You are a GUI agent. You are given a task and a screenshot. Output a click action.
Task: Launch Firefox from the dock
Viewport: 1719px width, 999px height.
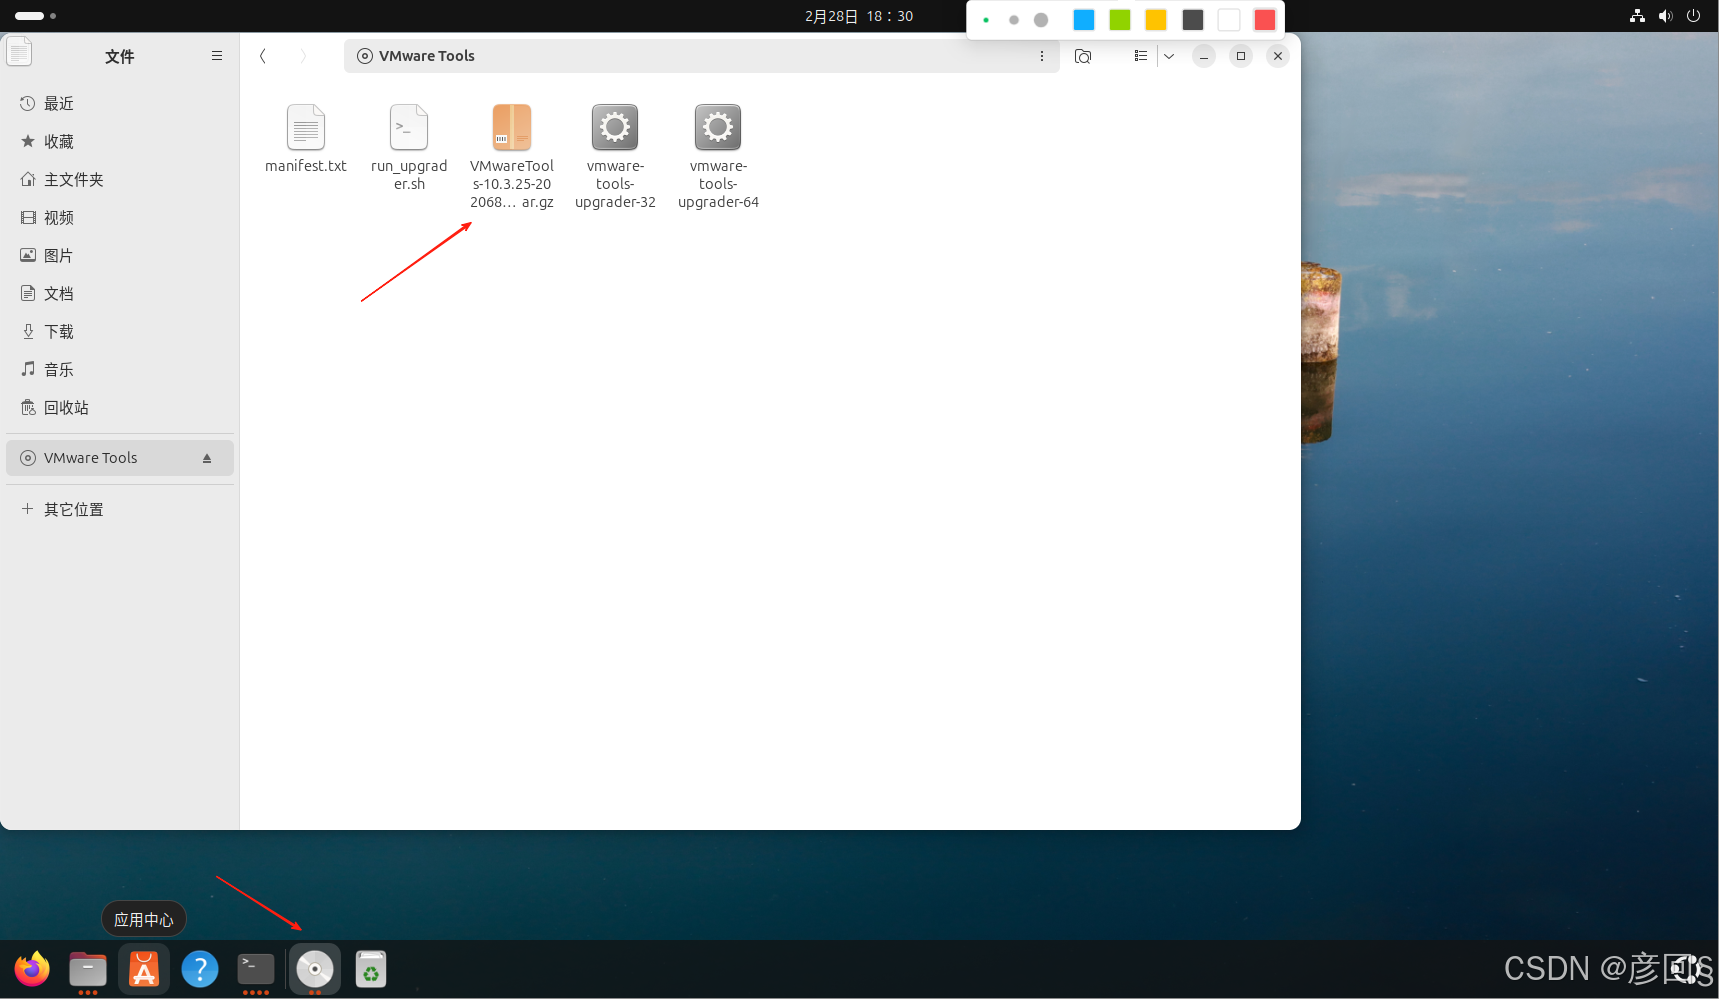click(32, 969)
